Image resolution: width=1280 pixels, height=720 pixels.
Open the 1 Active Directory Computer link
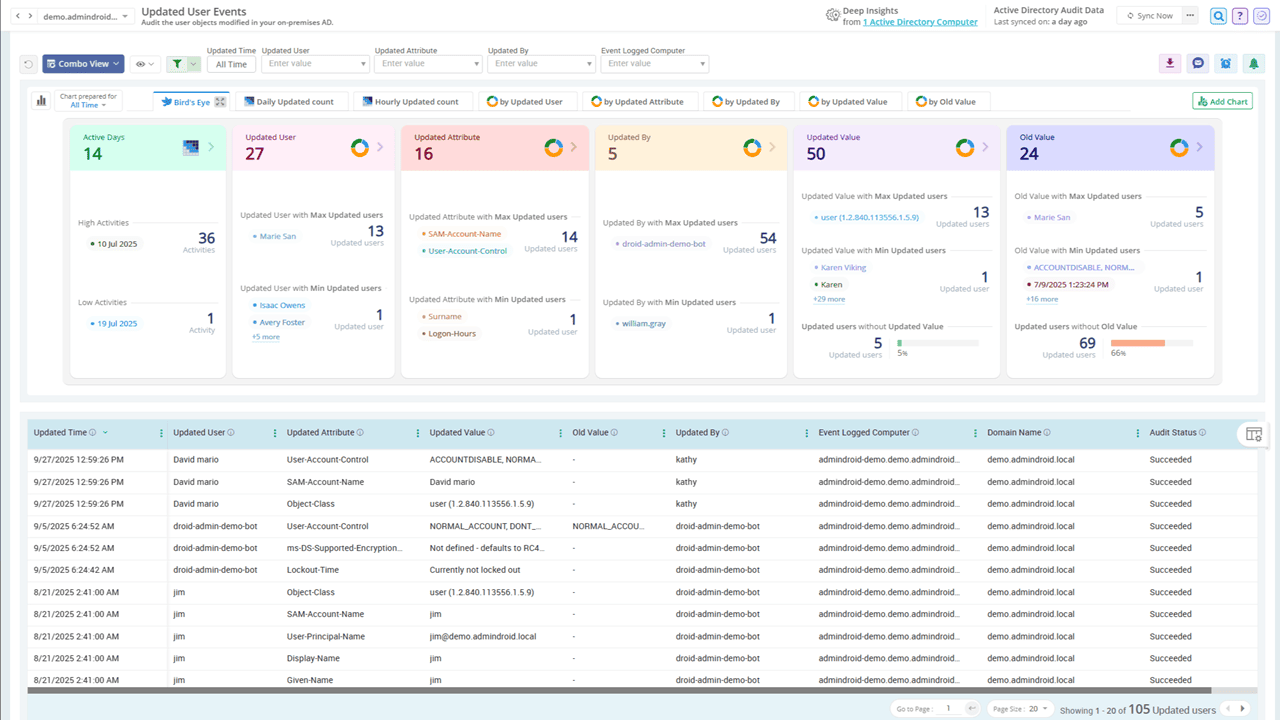coord(920,22)
